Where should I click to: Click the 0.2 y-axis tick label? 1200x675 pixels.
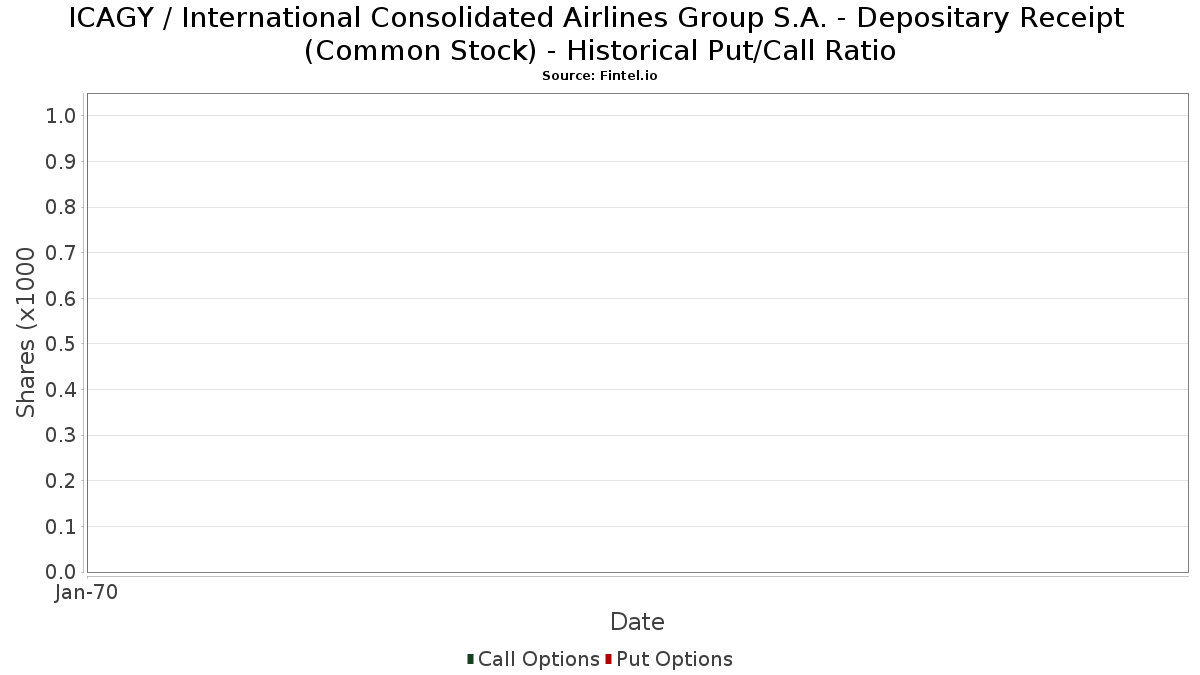(61, 481)
